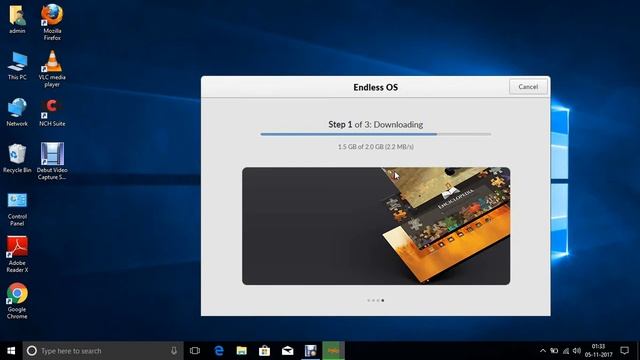The width and height of the screenshot is (640, 360).
Task: Click the 'Step 1 of 3: Downloading' label
Action: pos(376,124)
